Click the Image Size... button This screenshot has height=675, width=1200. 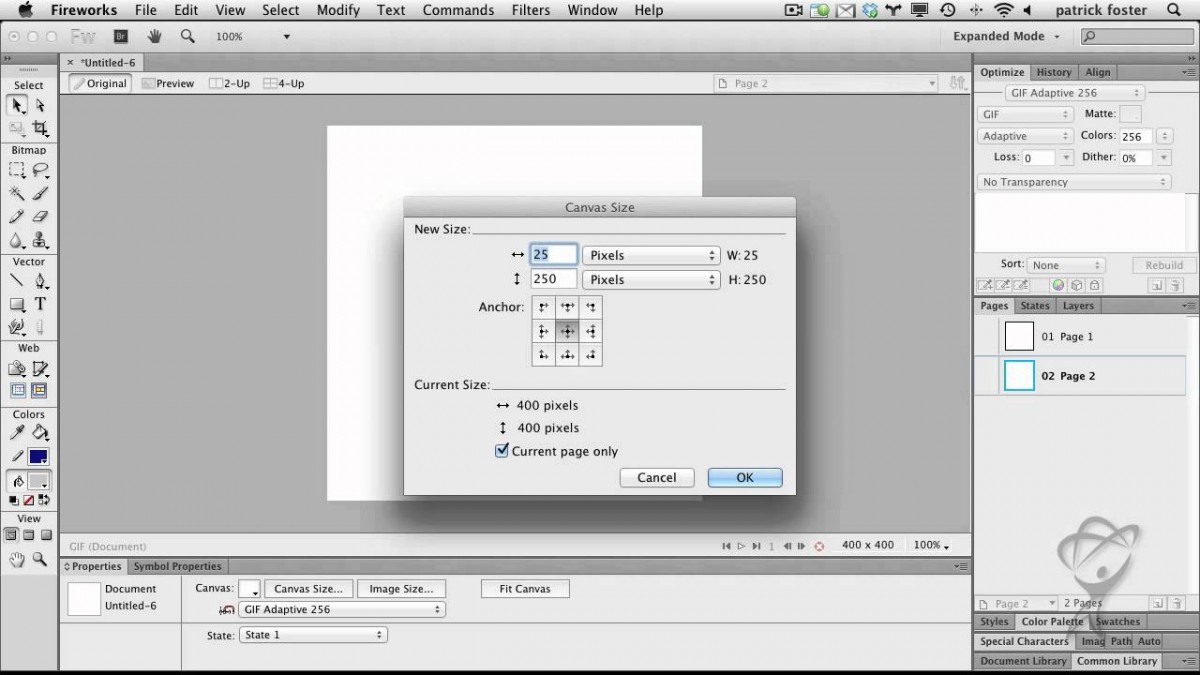(401, 589)
